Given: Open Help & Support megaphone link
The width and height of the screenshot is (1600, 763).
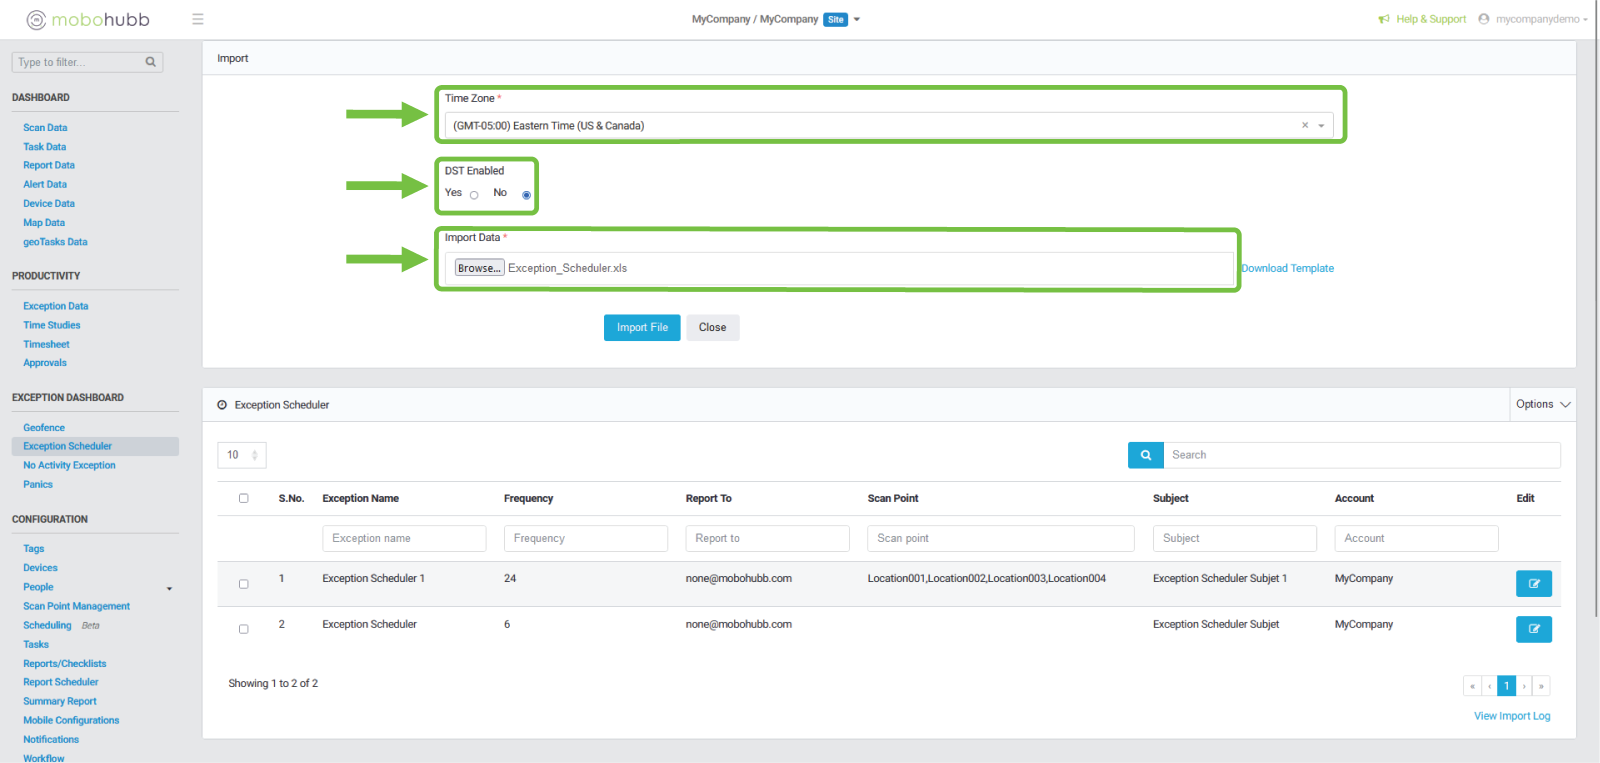Looking at the screenshot, I should (1422, 19).
